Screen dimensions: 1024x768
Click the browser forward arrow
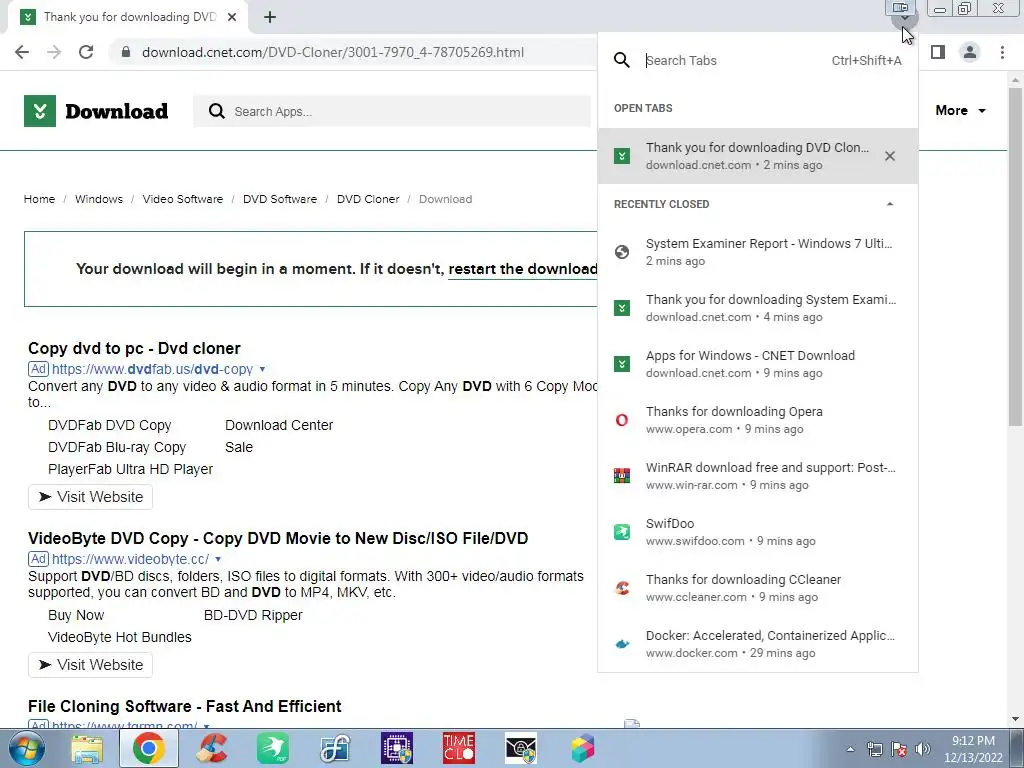tap(54, 52)
